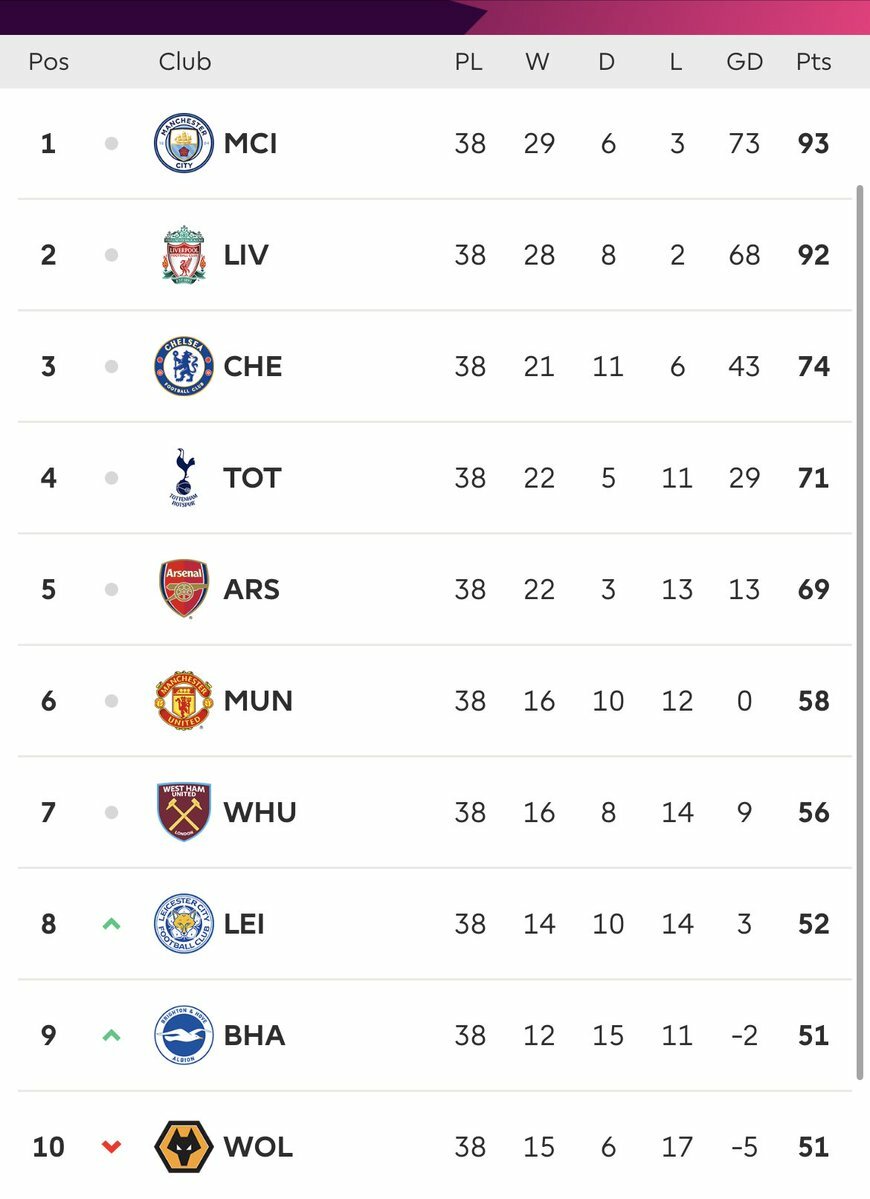
Task: Tap the Brighton & Hove Albion badge
Action: tap(183, 1035)
